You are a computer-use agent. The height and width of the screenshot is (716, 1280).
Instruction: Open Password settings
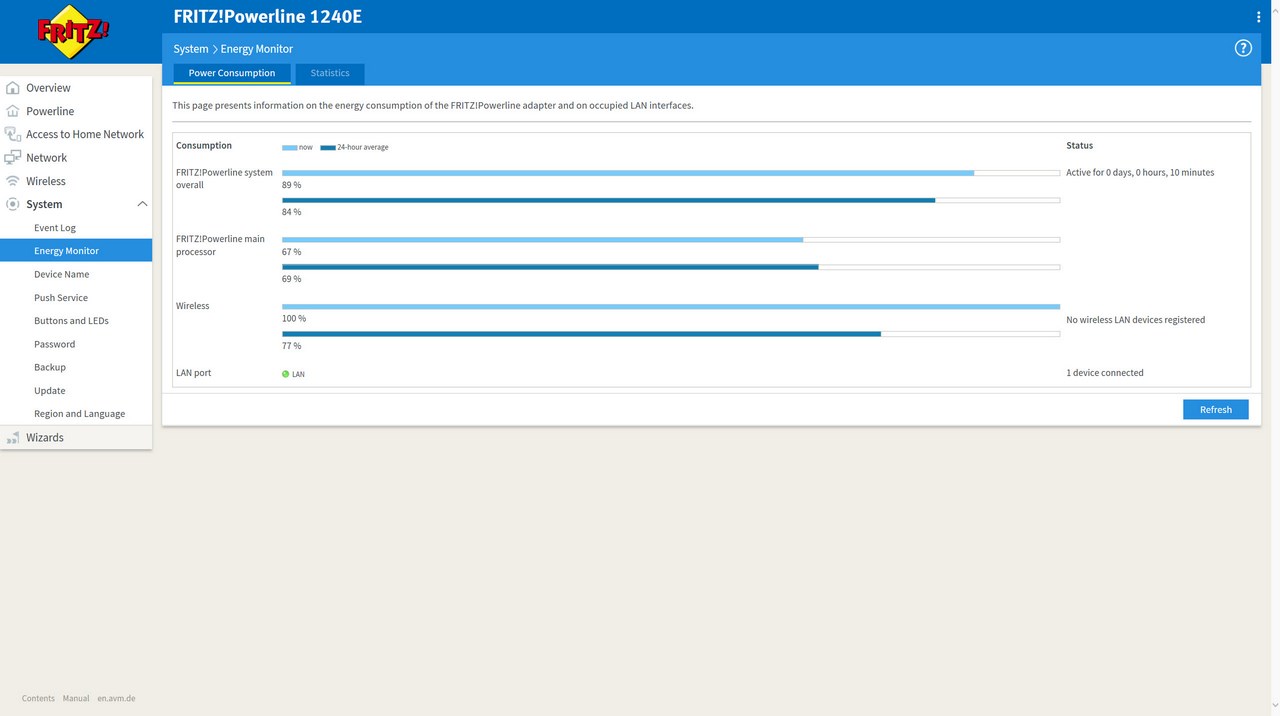coord(55,344)
